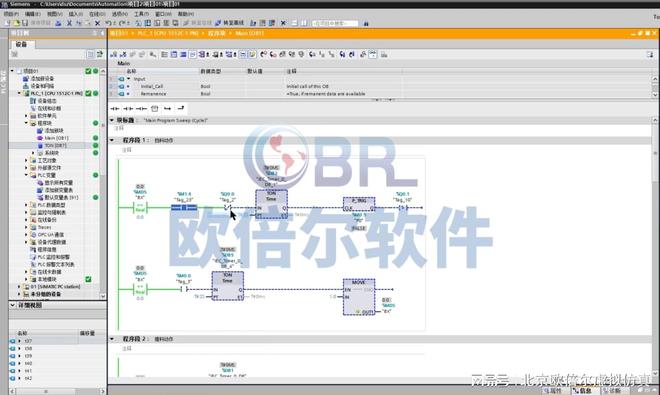Image resolution: width=660 pixels, height=395 pixels.
Task: Collapse the PLC变量 (PLC tags) folder
Action: coord(27,175)
